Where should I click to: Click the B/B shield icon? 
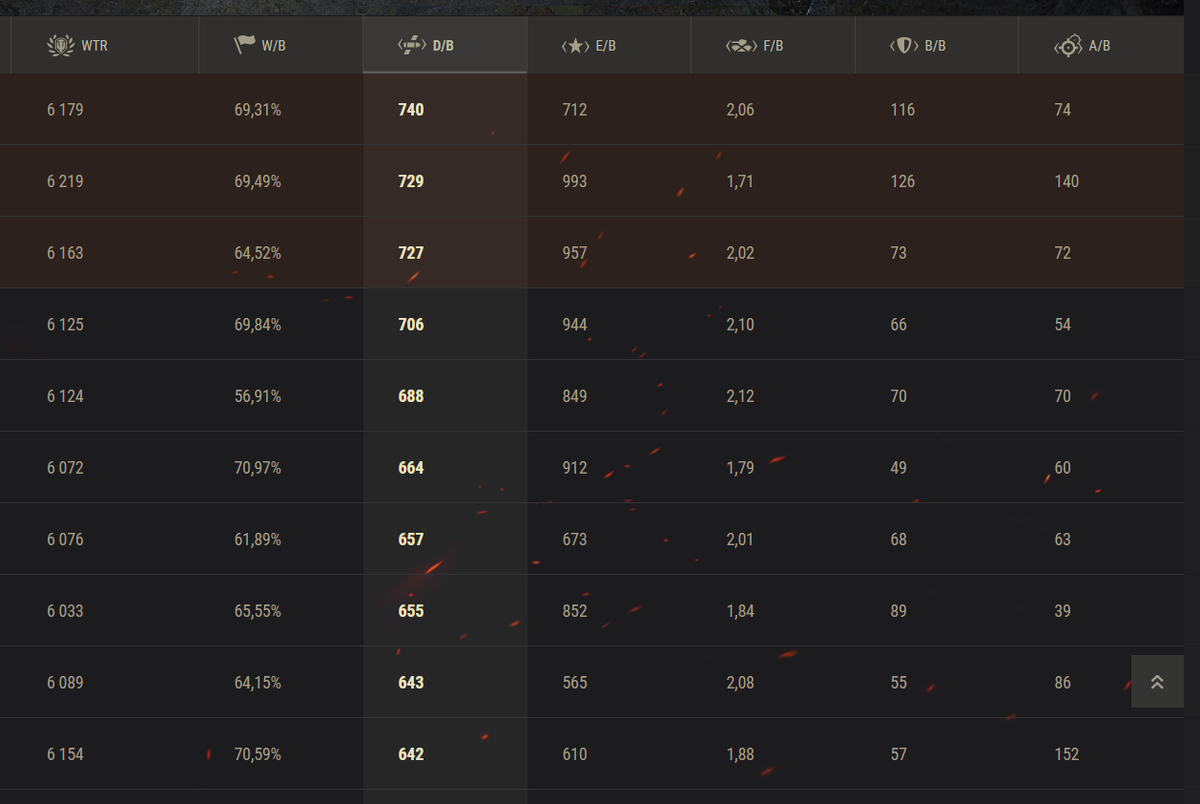pyautogui.click(x=904, y=45)
